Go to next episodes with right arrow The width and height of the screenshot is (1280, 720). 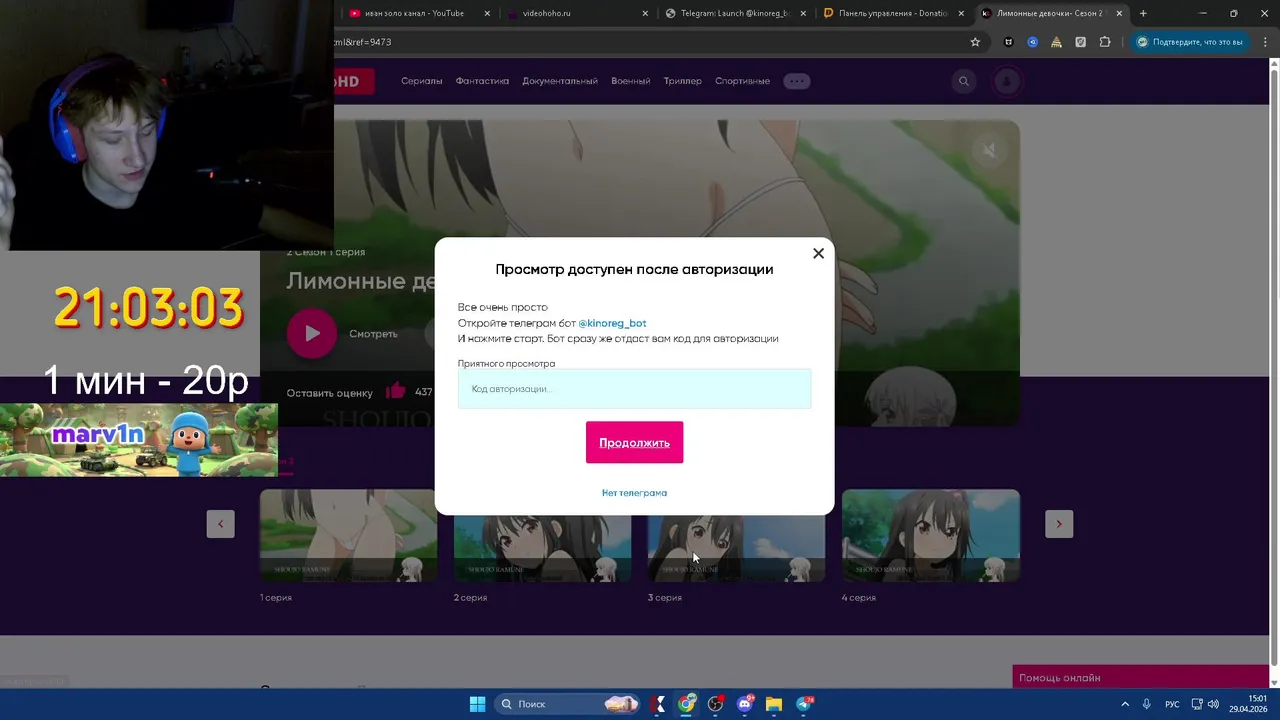pyautogui.click(x=1059, y=524)
